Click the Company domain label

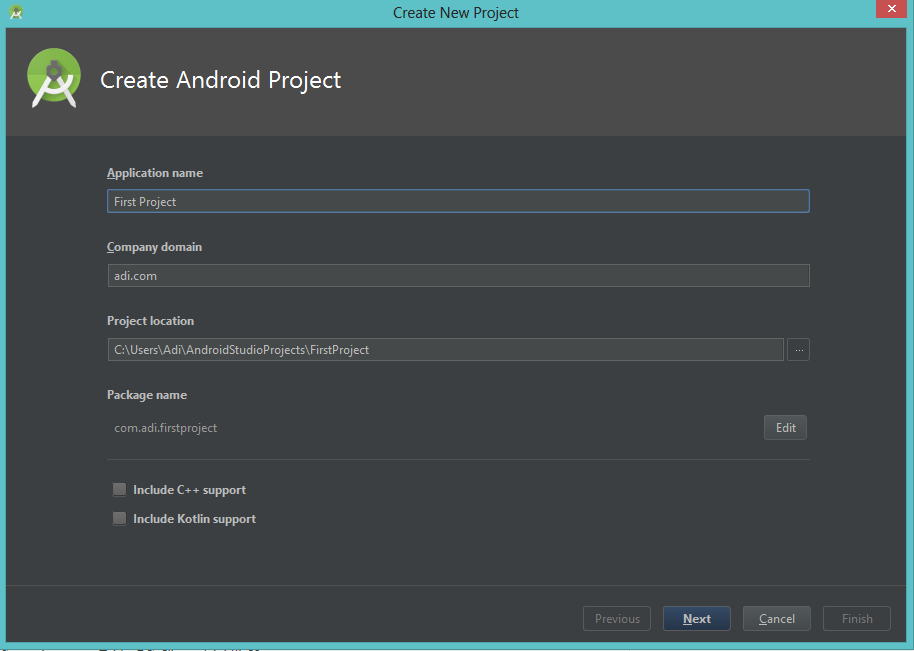tap(154, 246)
